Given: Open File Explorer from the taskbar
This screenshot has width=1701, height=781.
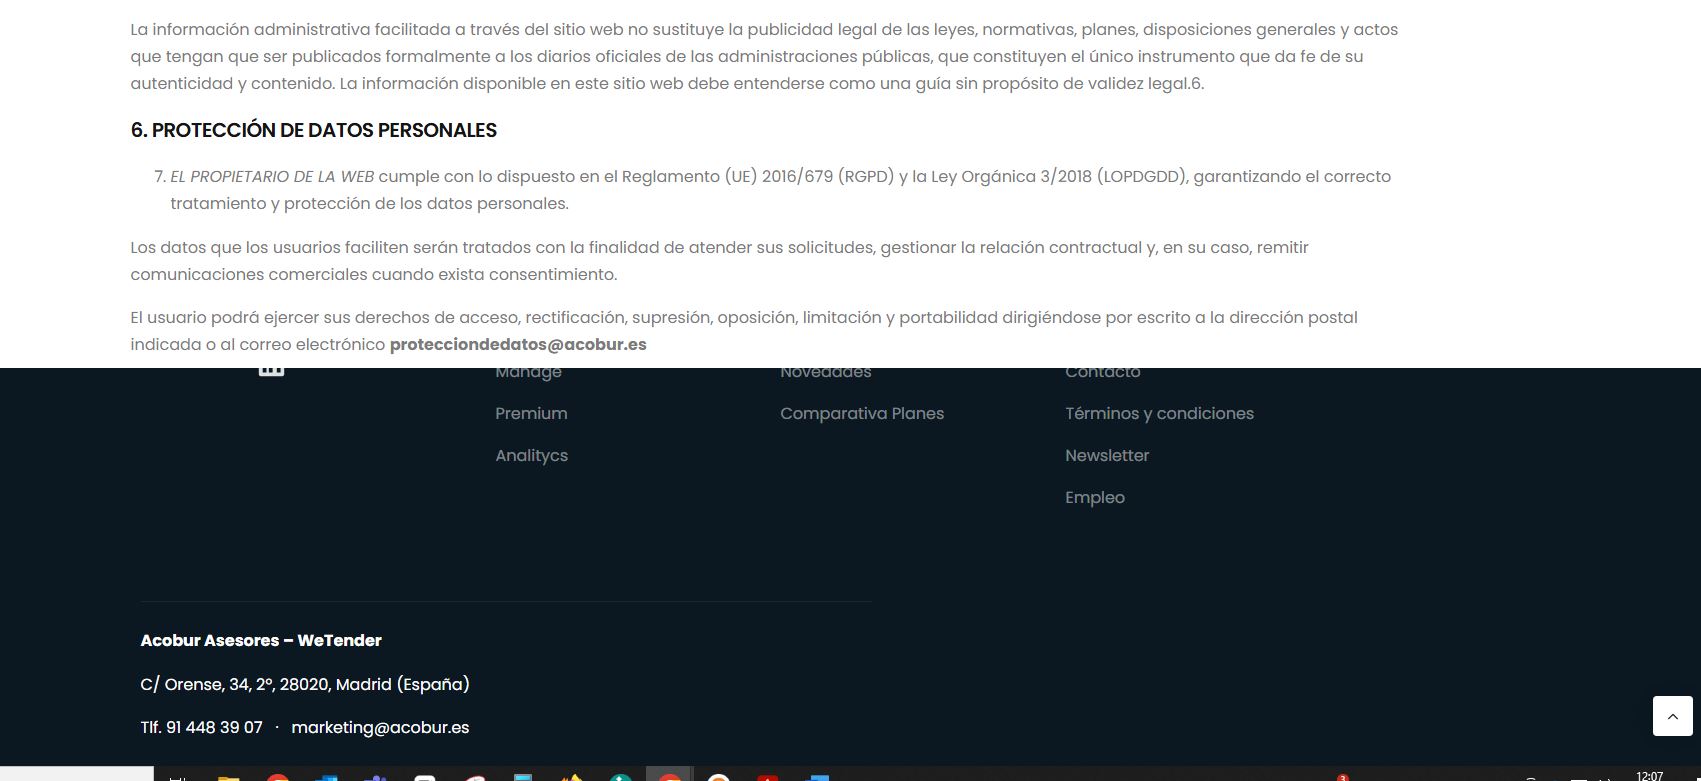Looking at the screenshot, I should (229, 777).
